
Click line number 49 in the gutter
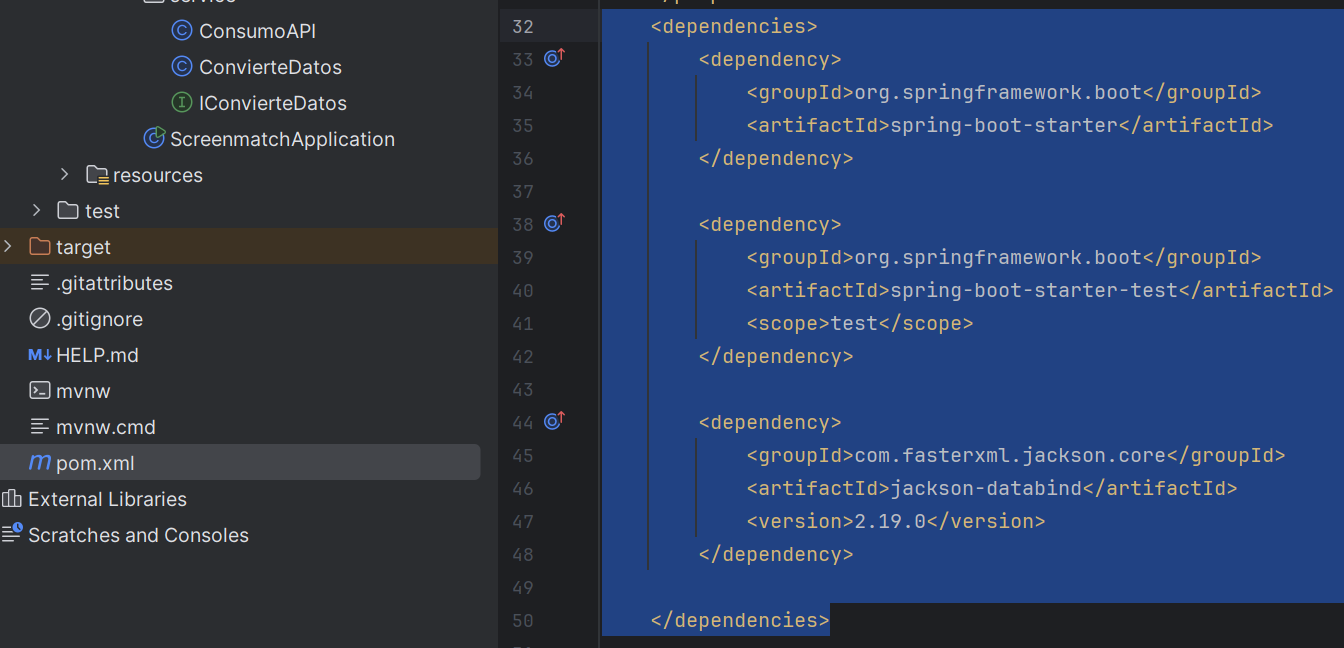point(523,587)
